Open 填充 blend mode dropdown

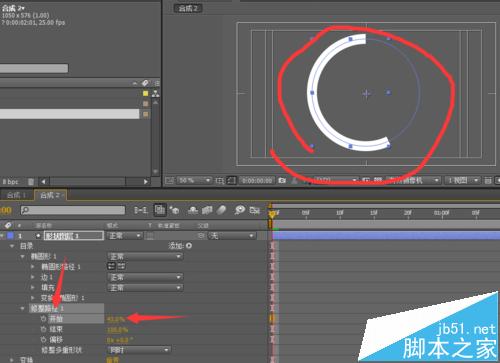point(145,287)
